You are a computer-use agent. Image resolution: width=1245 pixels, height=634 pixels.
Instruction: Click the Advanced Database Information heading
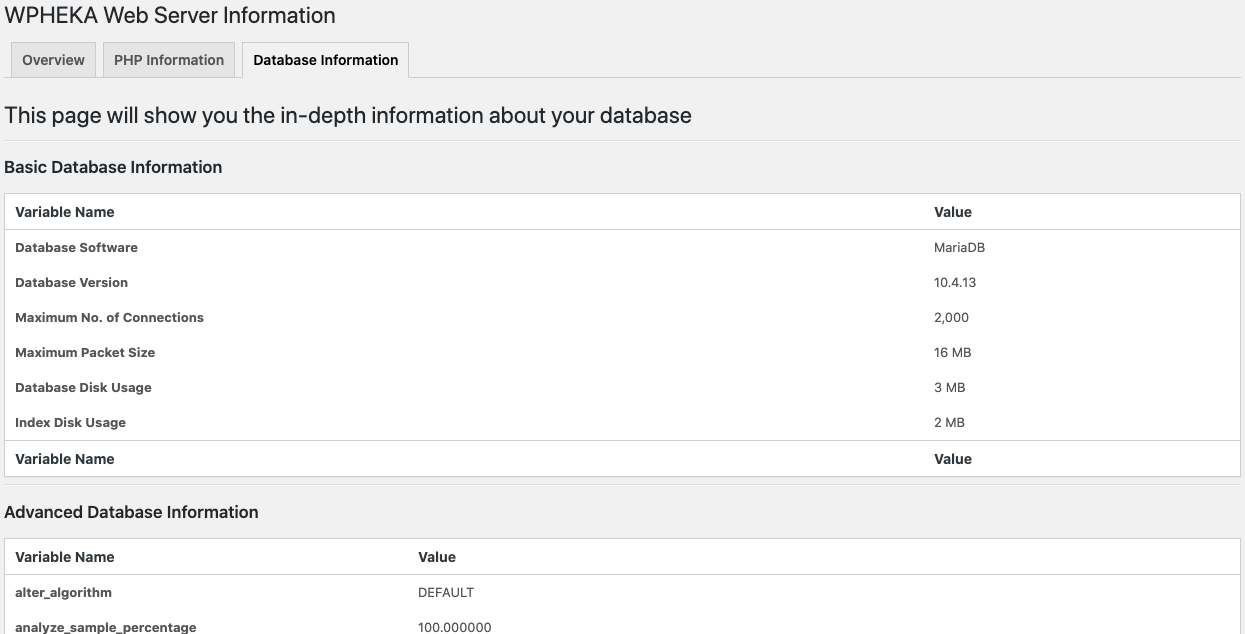131,512
